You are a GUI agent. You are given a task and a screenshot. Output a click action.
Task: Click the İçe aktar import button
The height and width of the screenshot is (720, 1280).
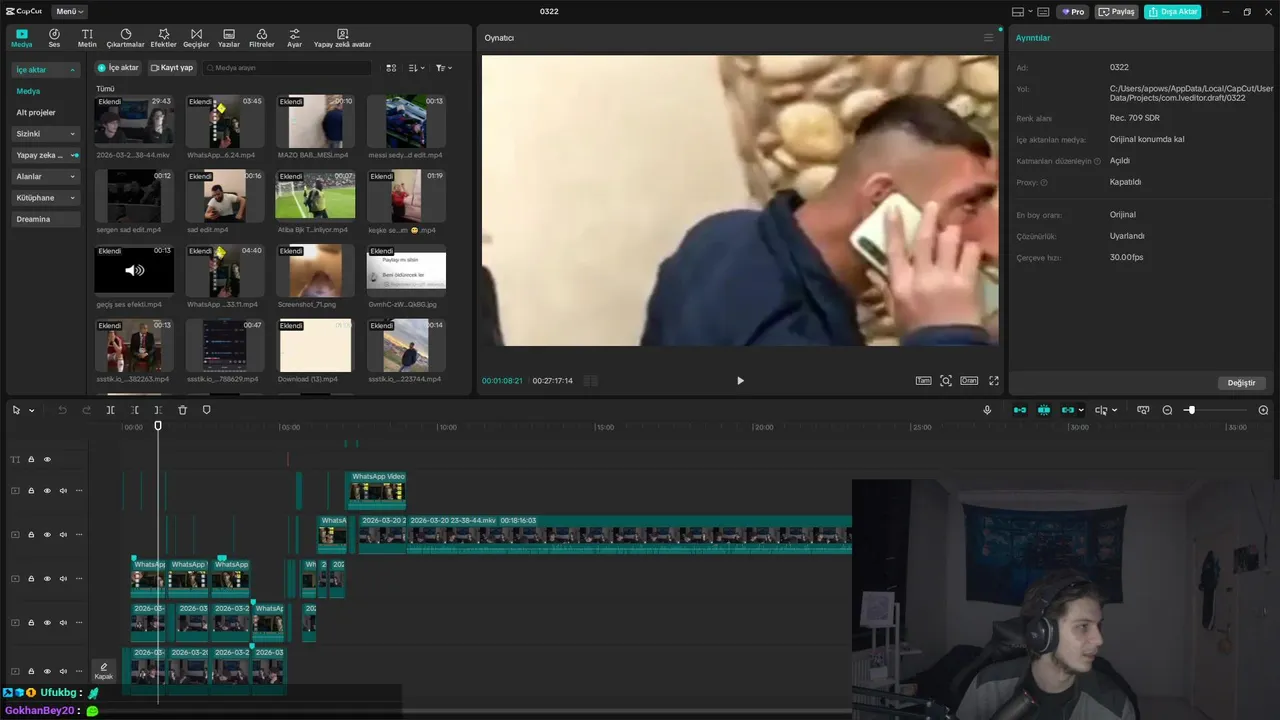(x=118, y=68)
